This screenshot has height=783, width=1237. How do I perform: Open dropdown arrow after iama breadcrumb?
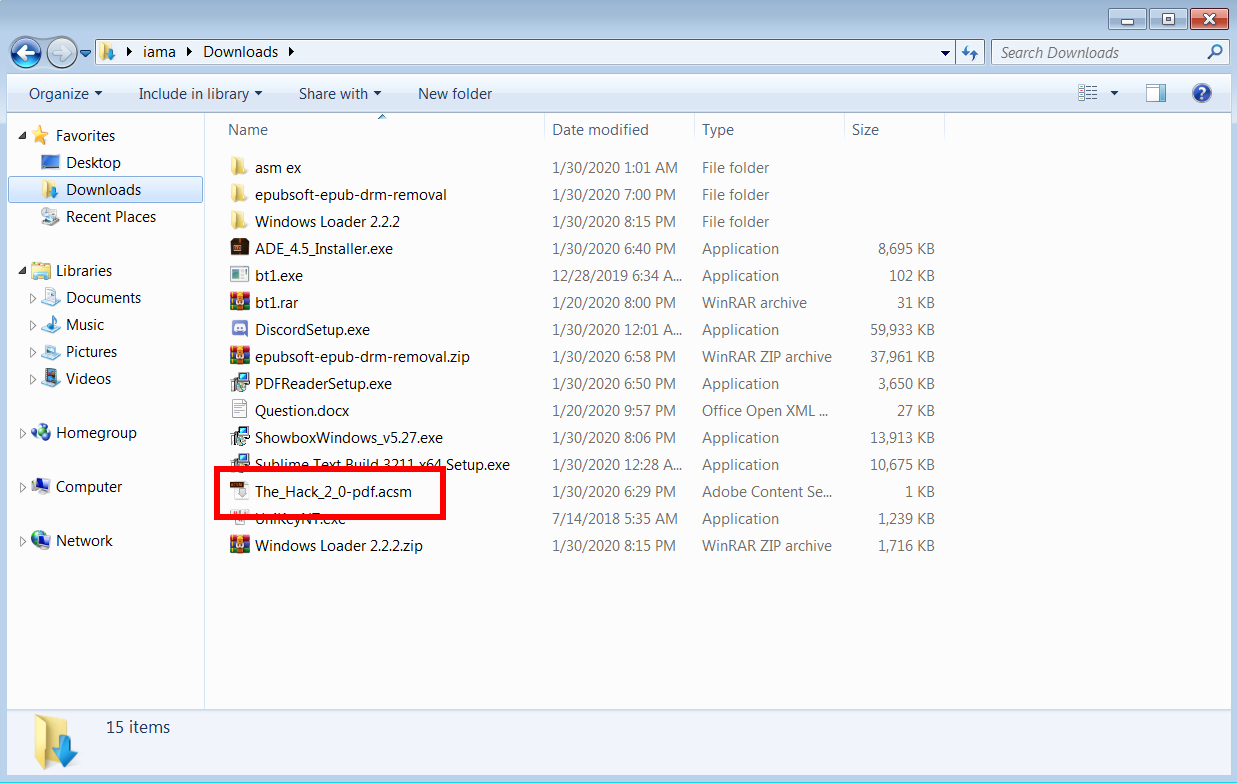[x=187, y=52]
